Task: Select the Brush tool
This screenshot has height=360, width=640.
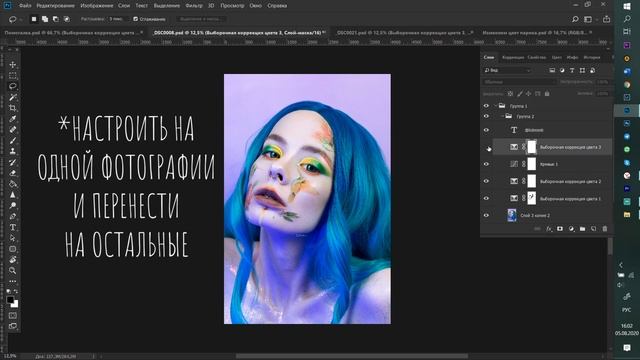Action: 13,140
